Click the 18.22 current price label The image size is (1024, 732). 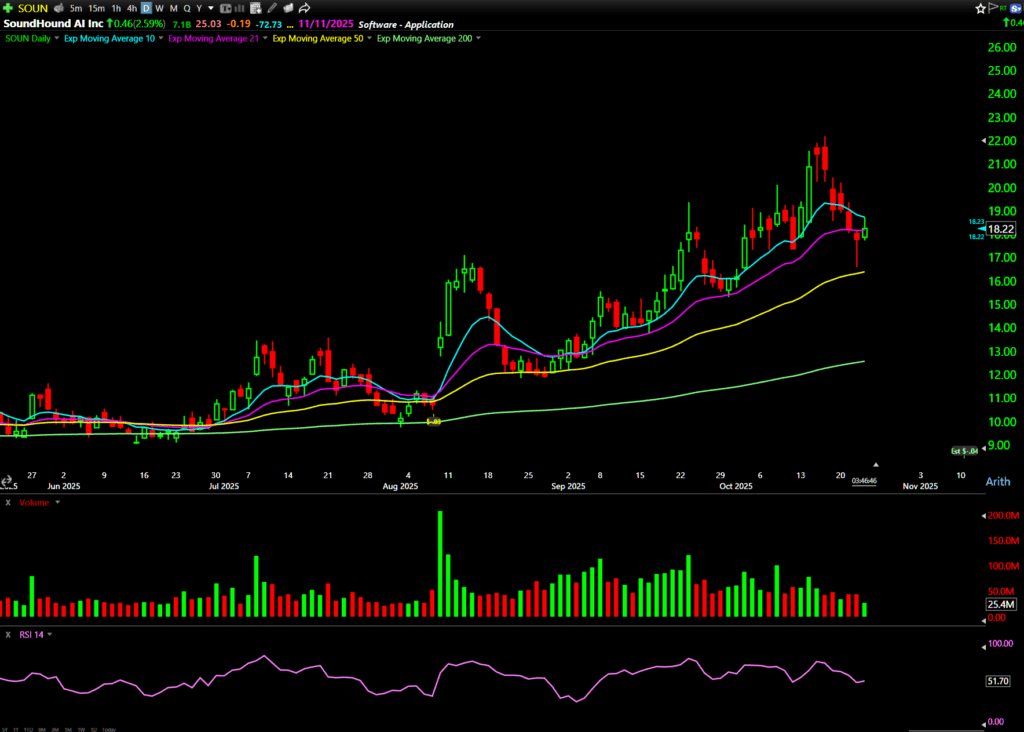pos(1001,229)
